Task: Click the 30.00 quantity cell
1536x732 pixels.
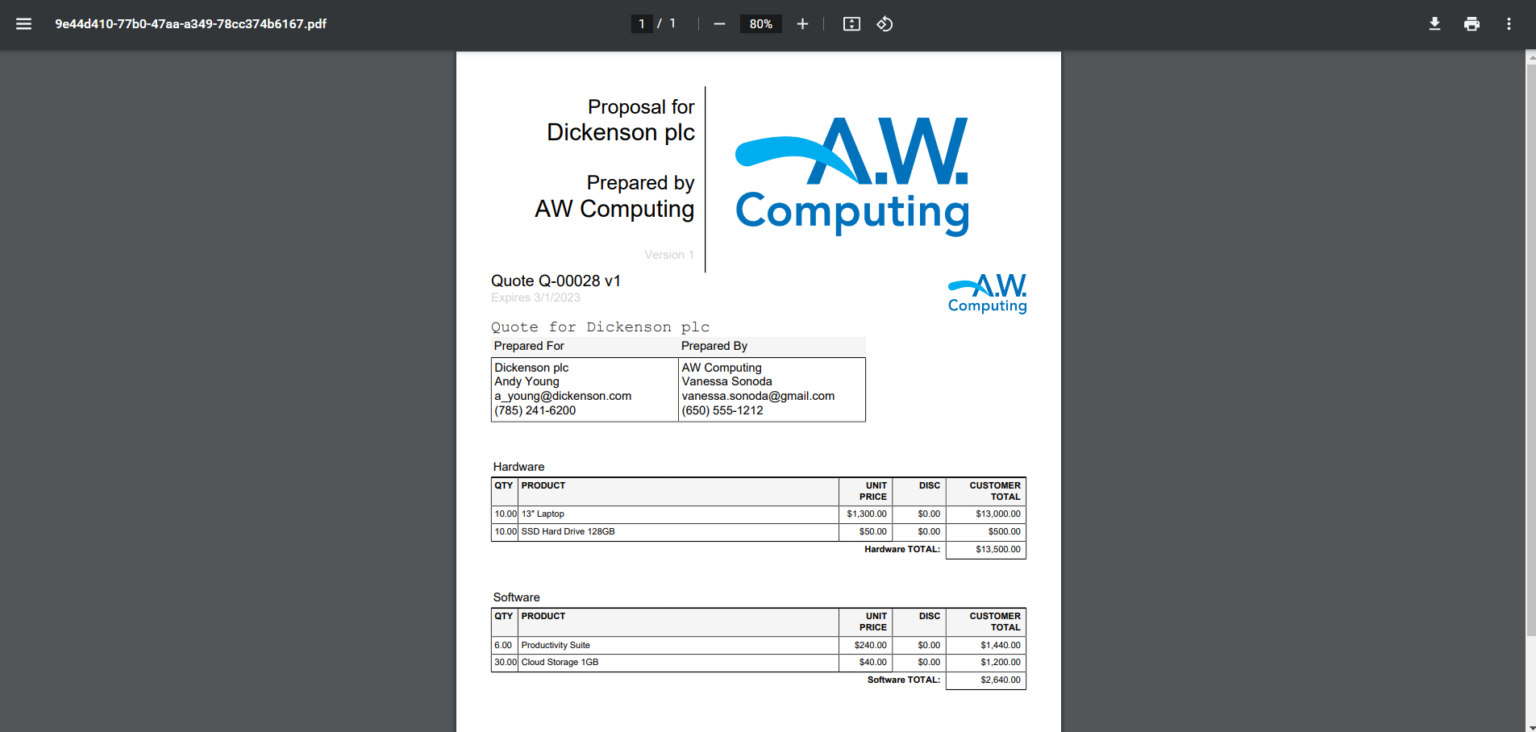Action: tap(505, 662)
